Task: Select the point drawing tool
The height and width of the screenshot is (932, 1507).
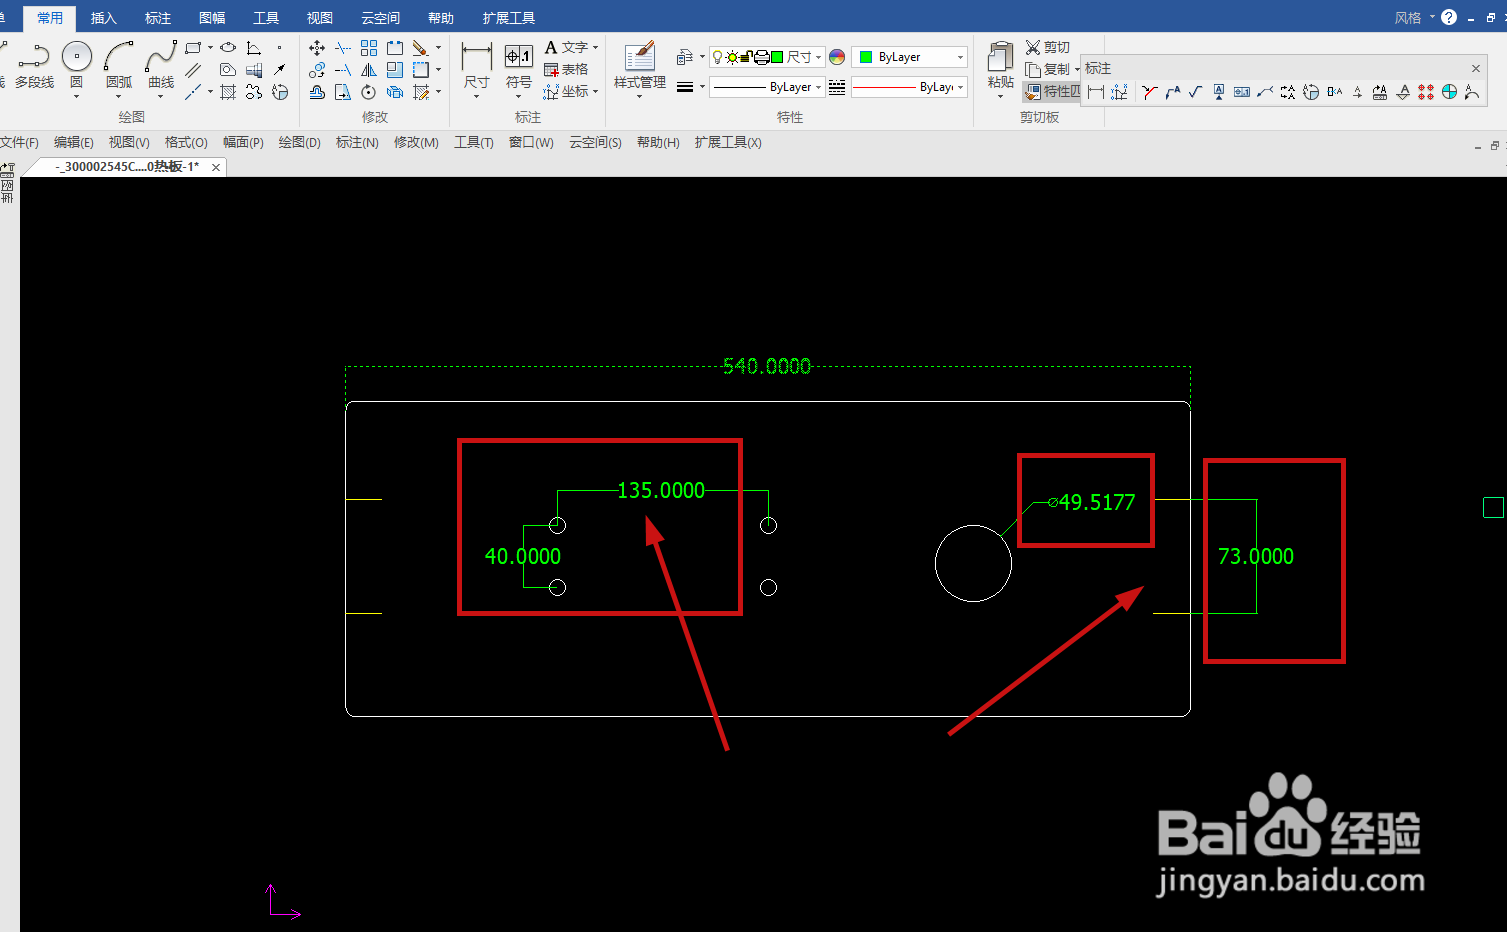Action: click(x=280, y=48)
